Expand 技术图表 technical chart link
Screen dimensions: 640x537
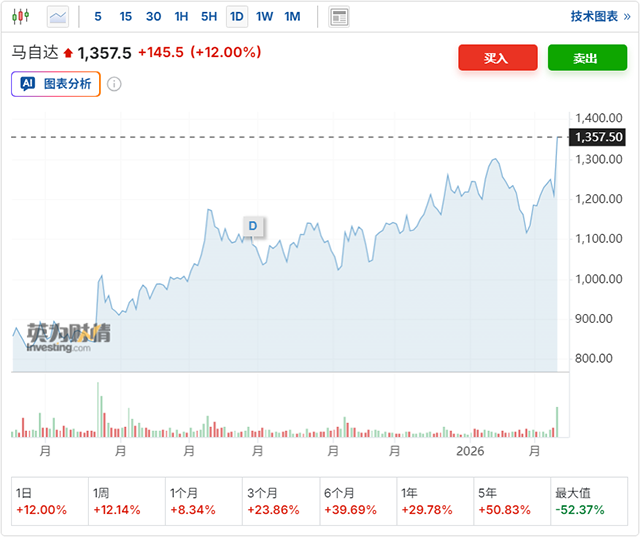click(x=600, y=16)
